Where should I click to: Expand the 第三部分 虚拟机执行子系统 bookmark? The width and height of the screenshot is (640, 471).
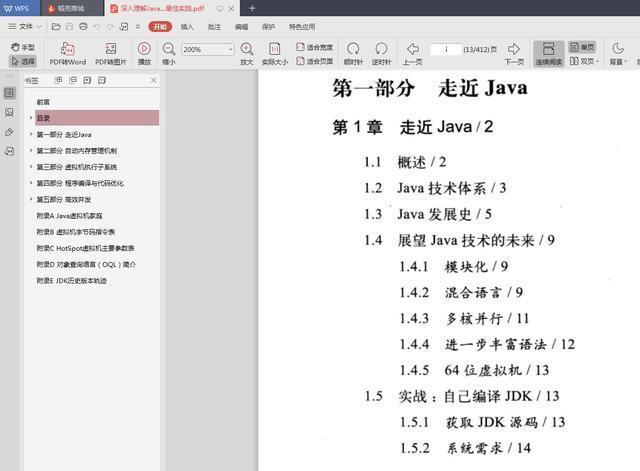point(31,167)
